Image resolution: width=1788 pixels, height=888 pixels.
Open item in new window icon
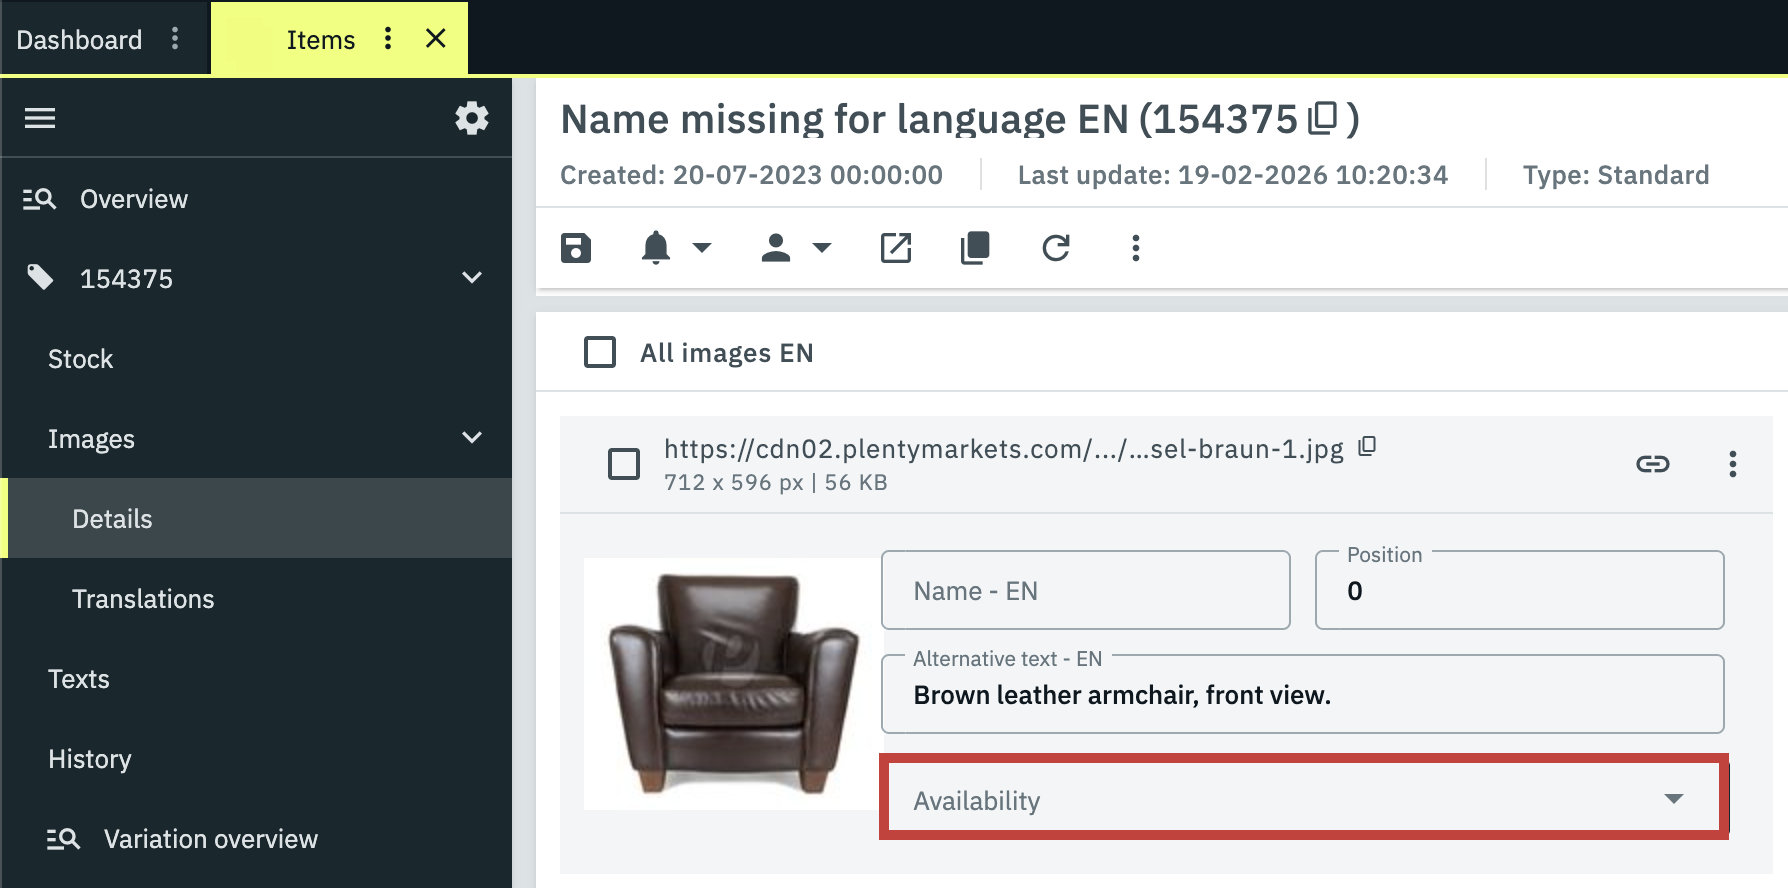pyautogui.click(x=896, y=248)
